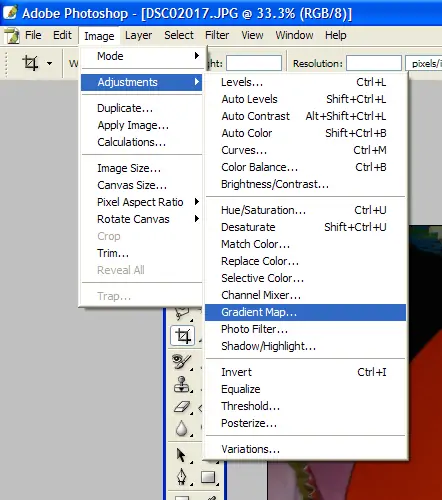
Task: Open Channel Mixer... adjustment
Action: point(305,295)
